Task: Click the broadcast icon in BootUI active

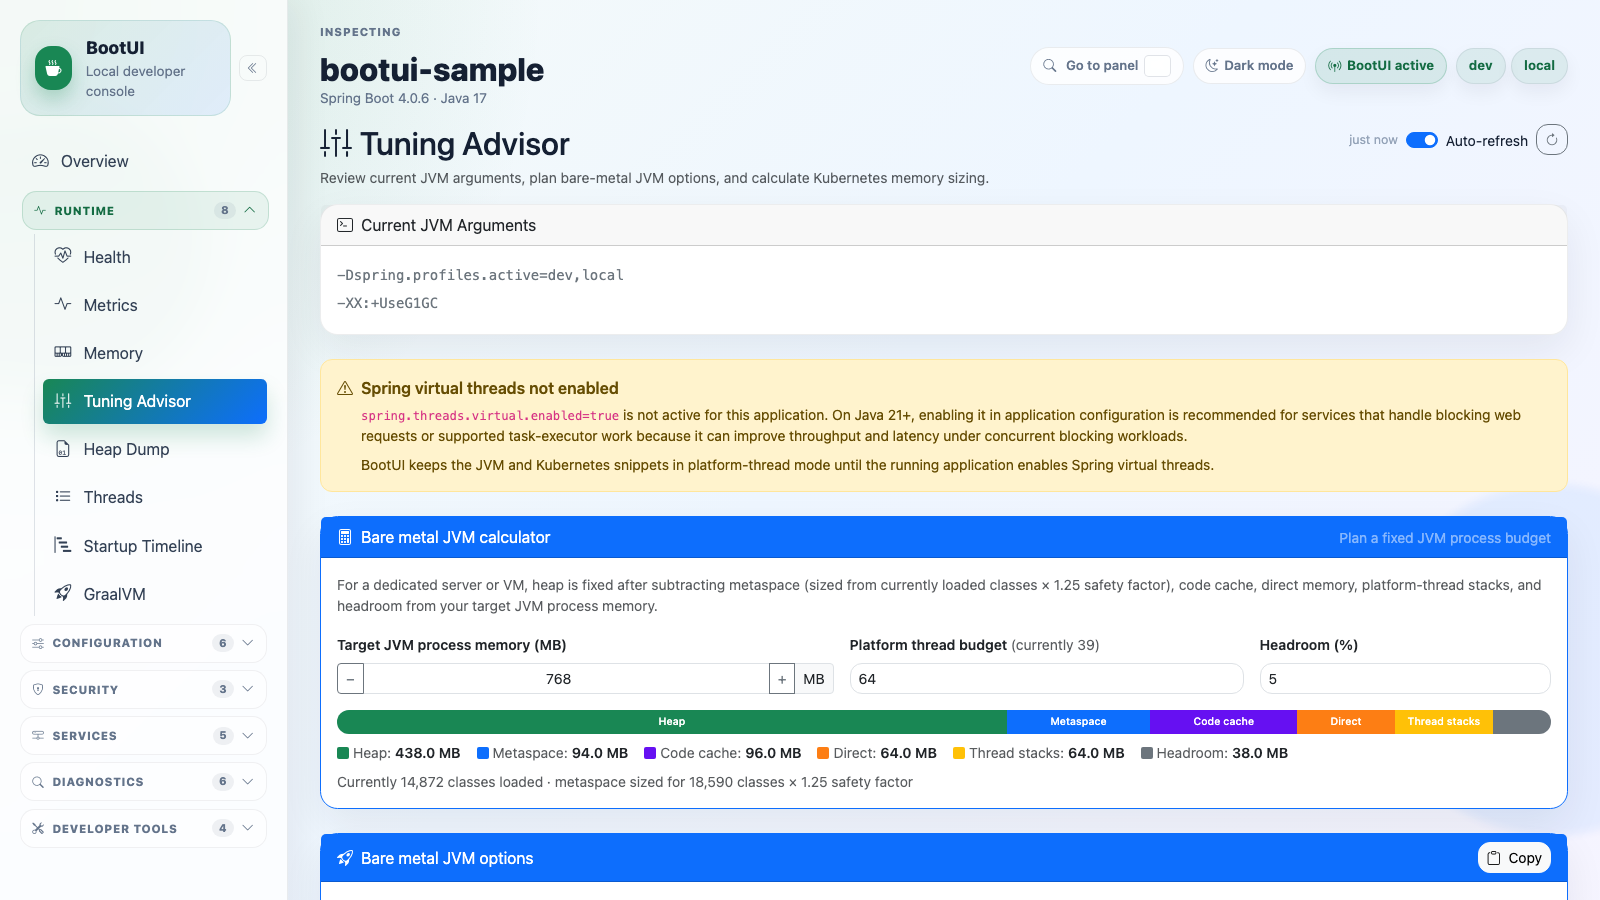Action: pyautogui.click(x=1334, y=66)
